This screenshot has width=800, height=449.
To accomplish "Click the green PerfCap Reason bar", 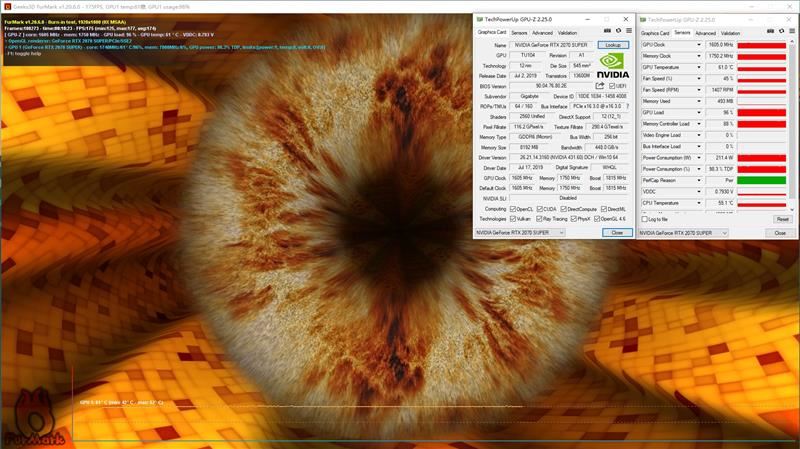I will [761, 180].
